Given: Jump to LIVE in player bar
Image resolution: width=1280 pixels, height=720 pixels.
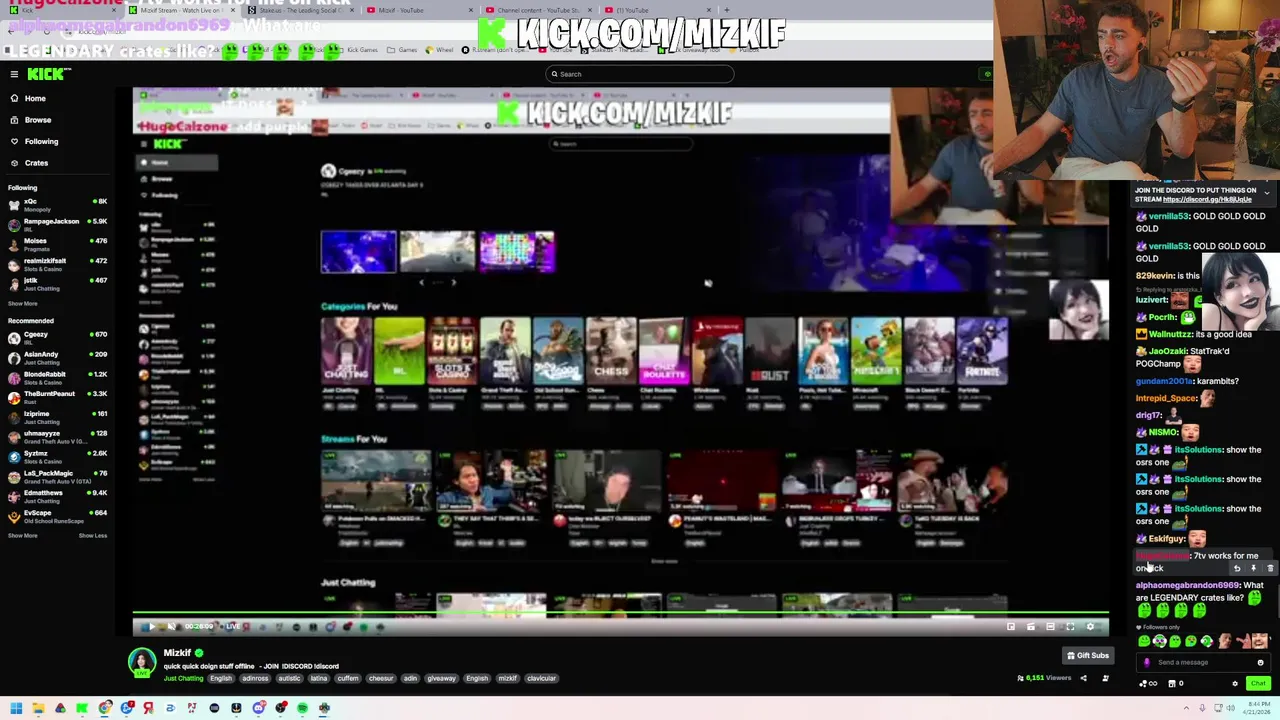Looking at the screenshot, I should (232, 627).
